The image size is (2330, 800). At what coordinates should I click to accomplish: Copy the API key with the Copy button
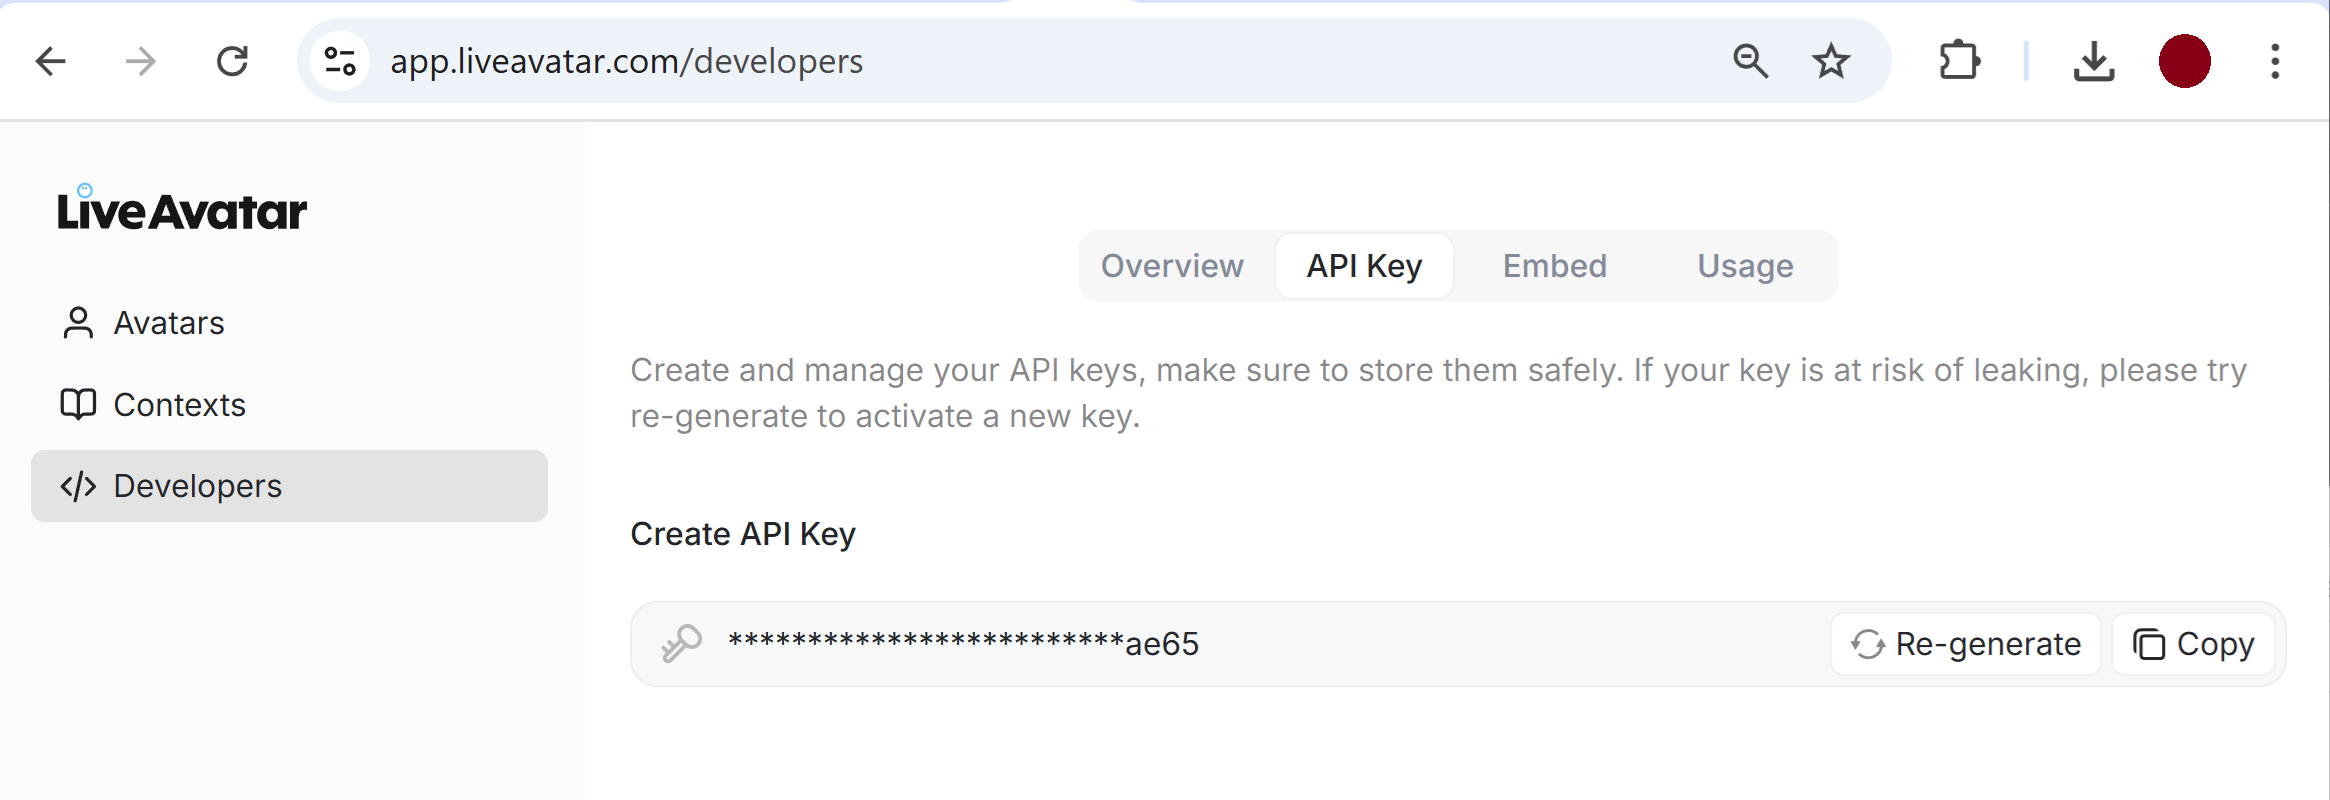pyautogui.click(x=2194, y=644)
